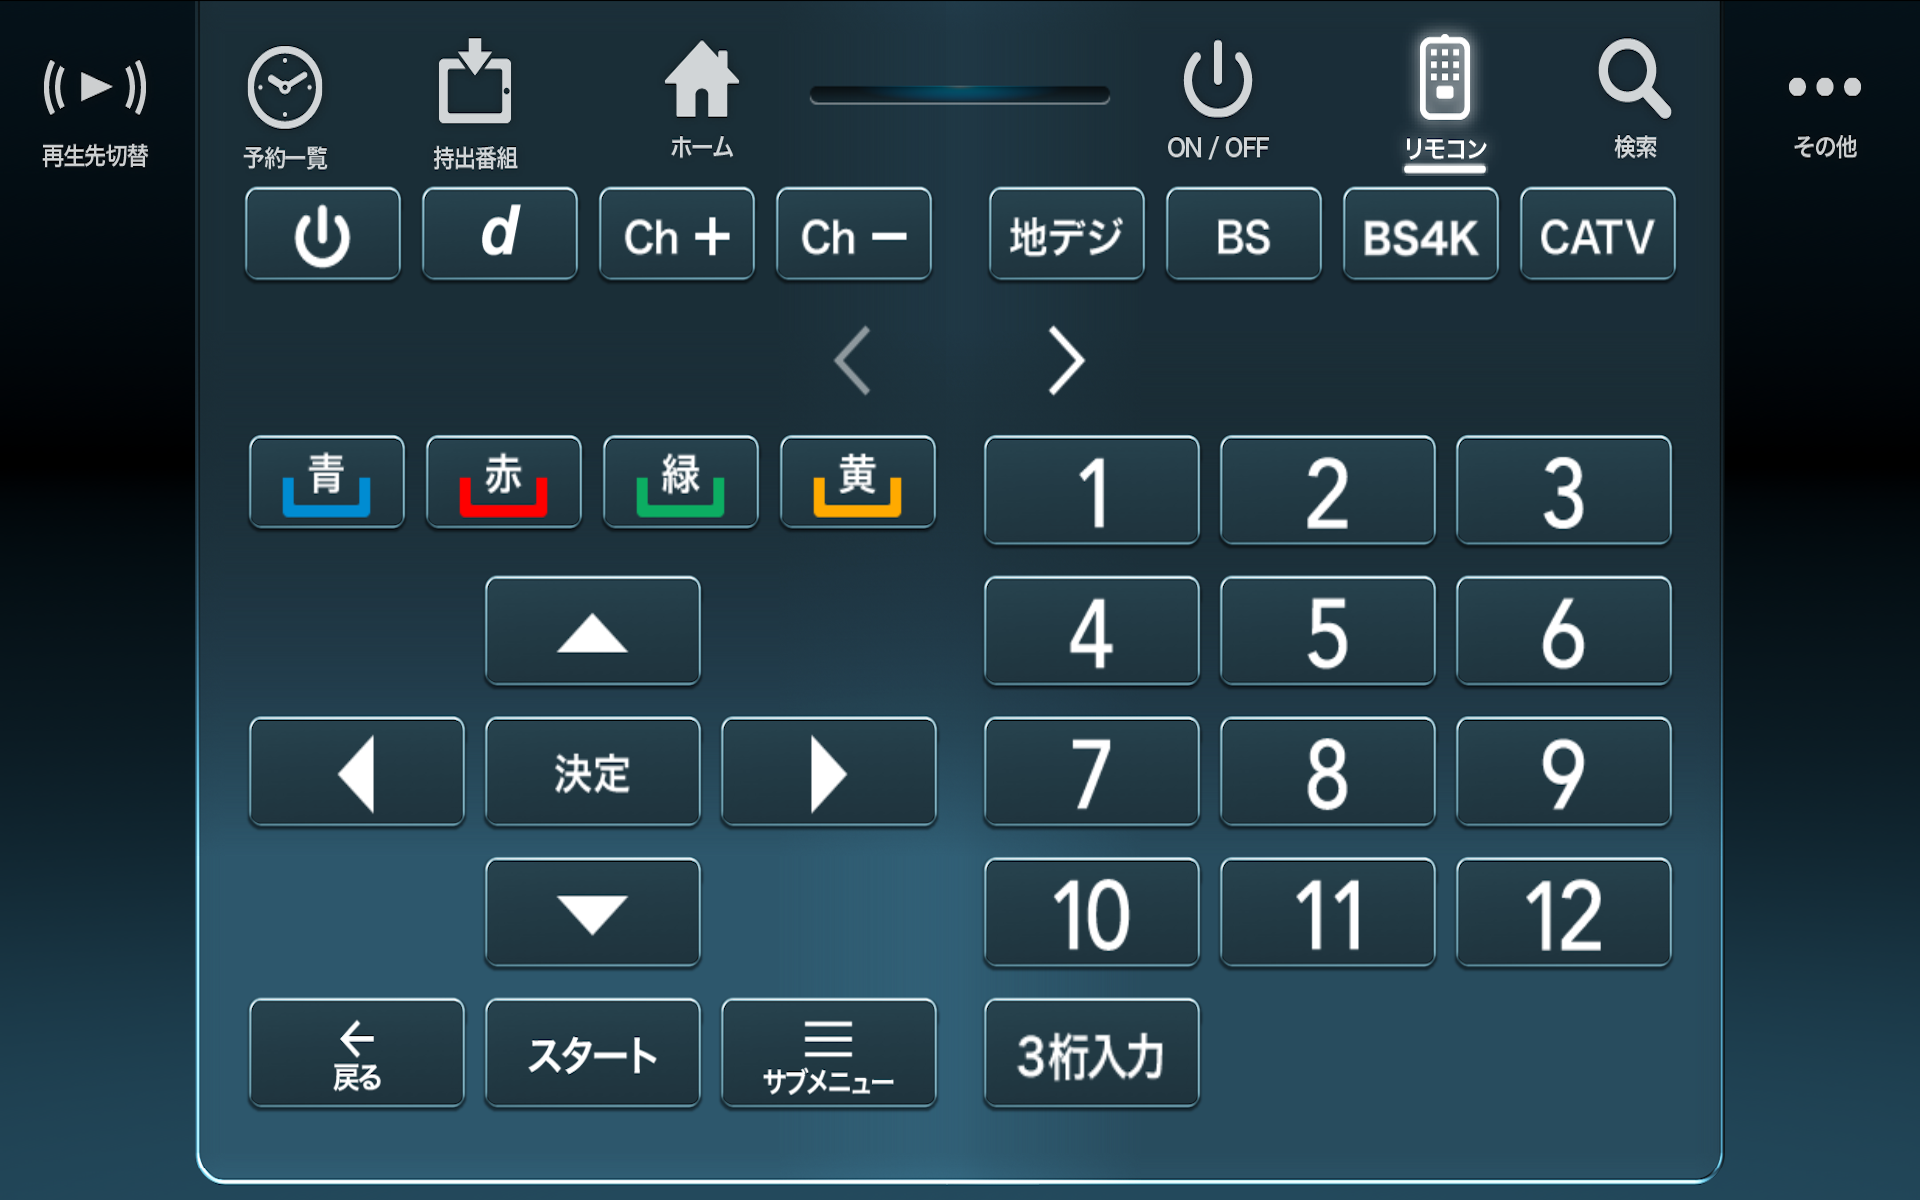1920x1200 pixels.
Task: Tap the d data broadcast button
Action: [x=500, y=234]
